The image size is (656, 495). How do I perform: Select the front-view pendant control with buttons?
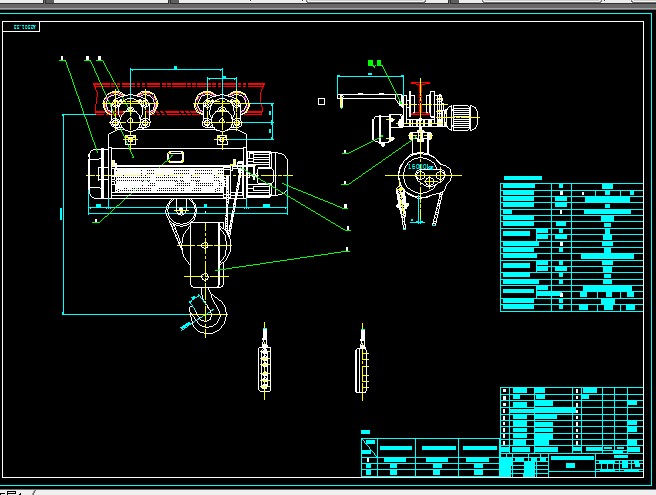[264, 369]
